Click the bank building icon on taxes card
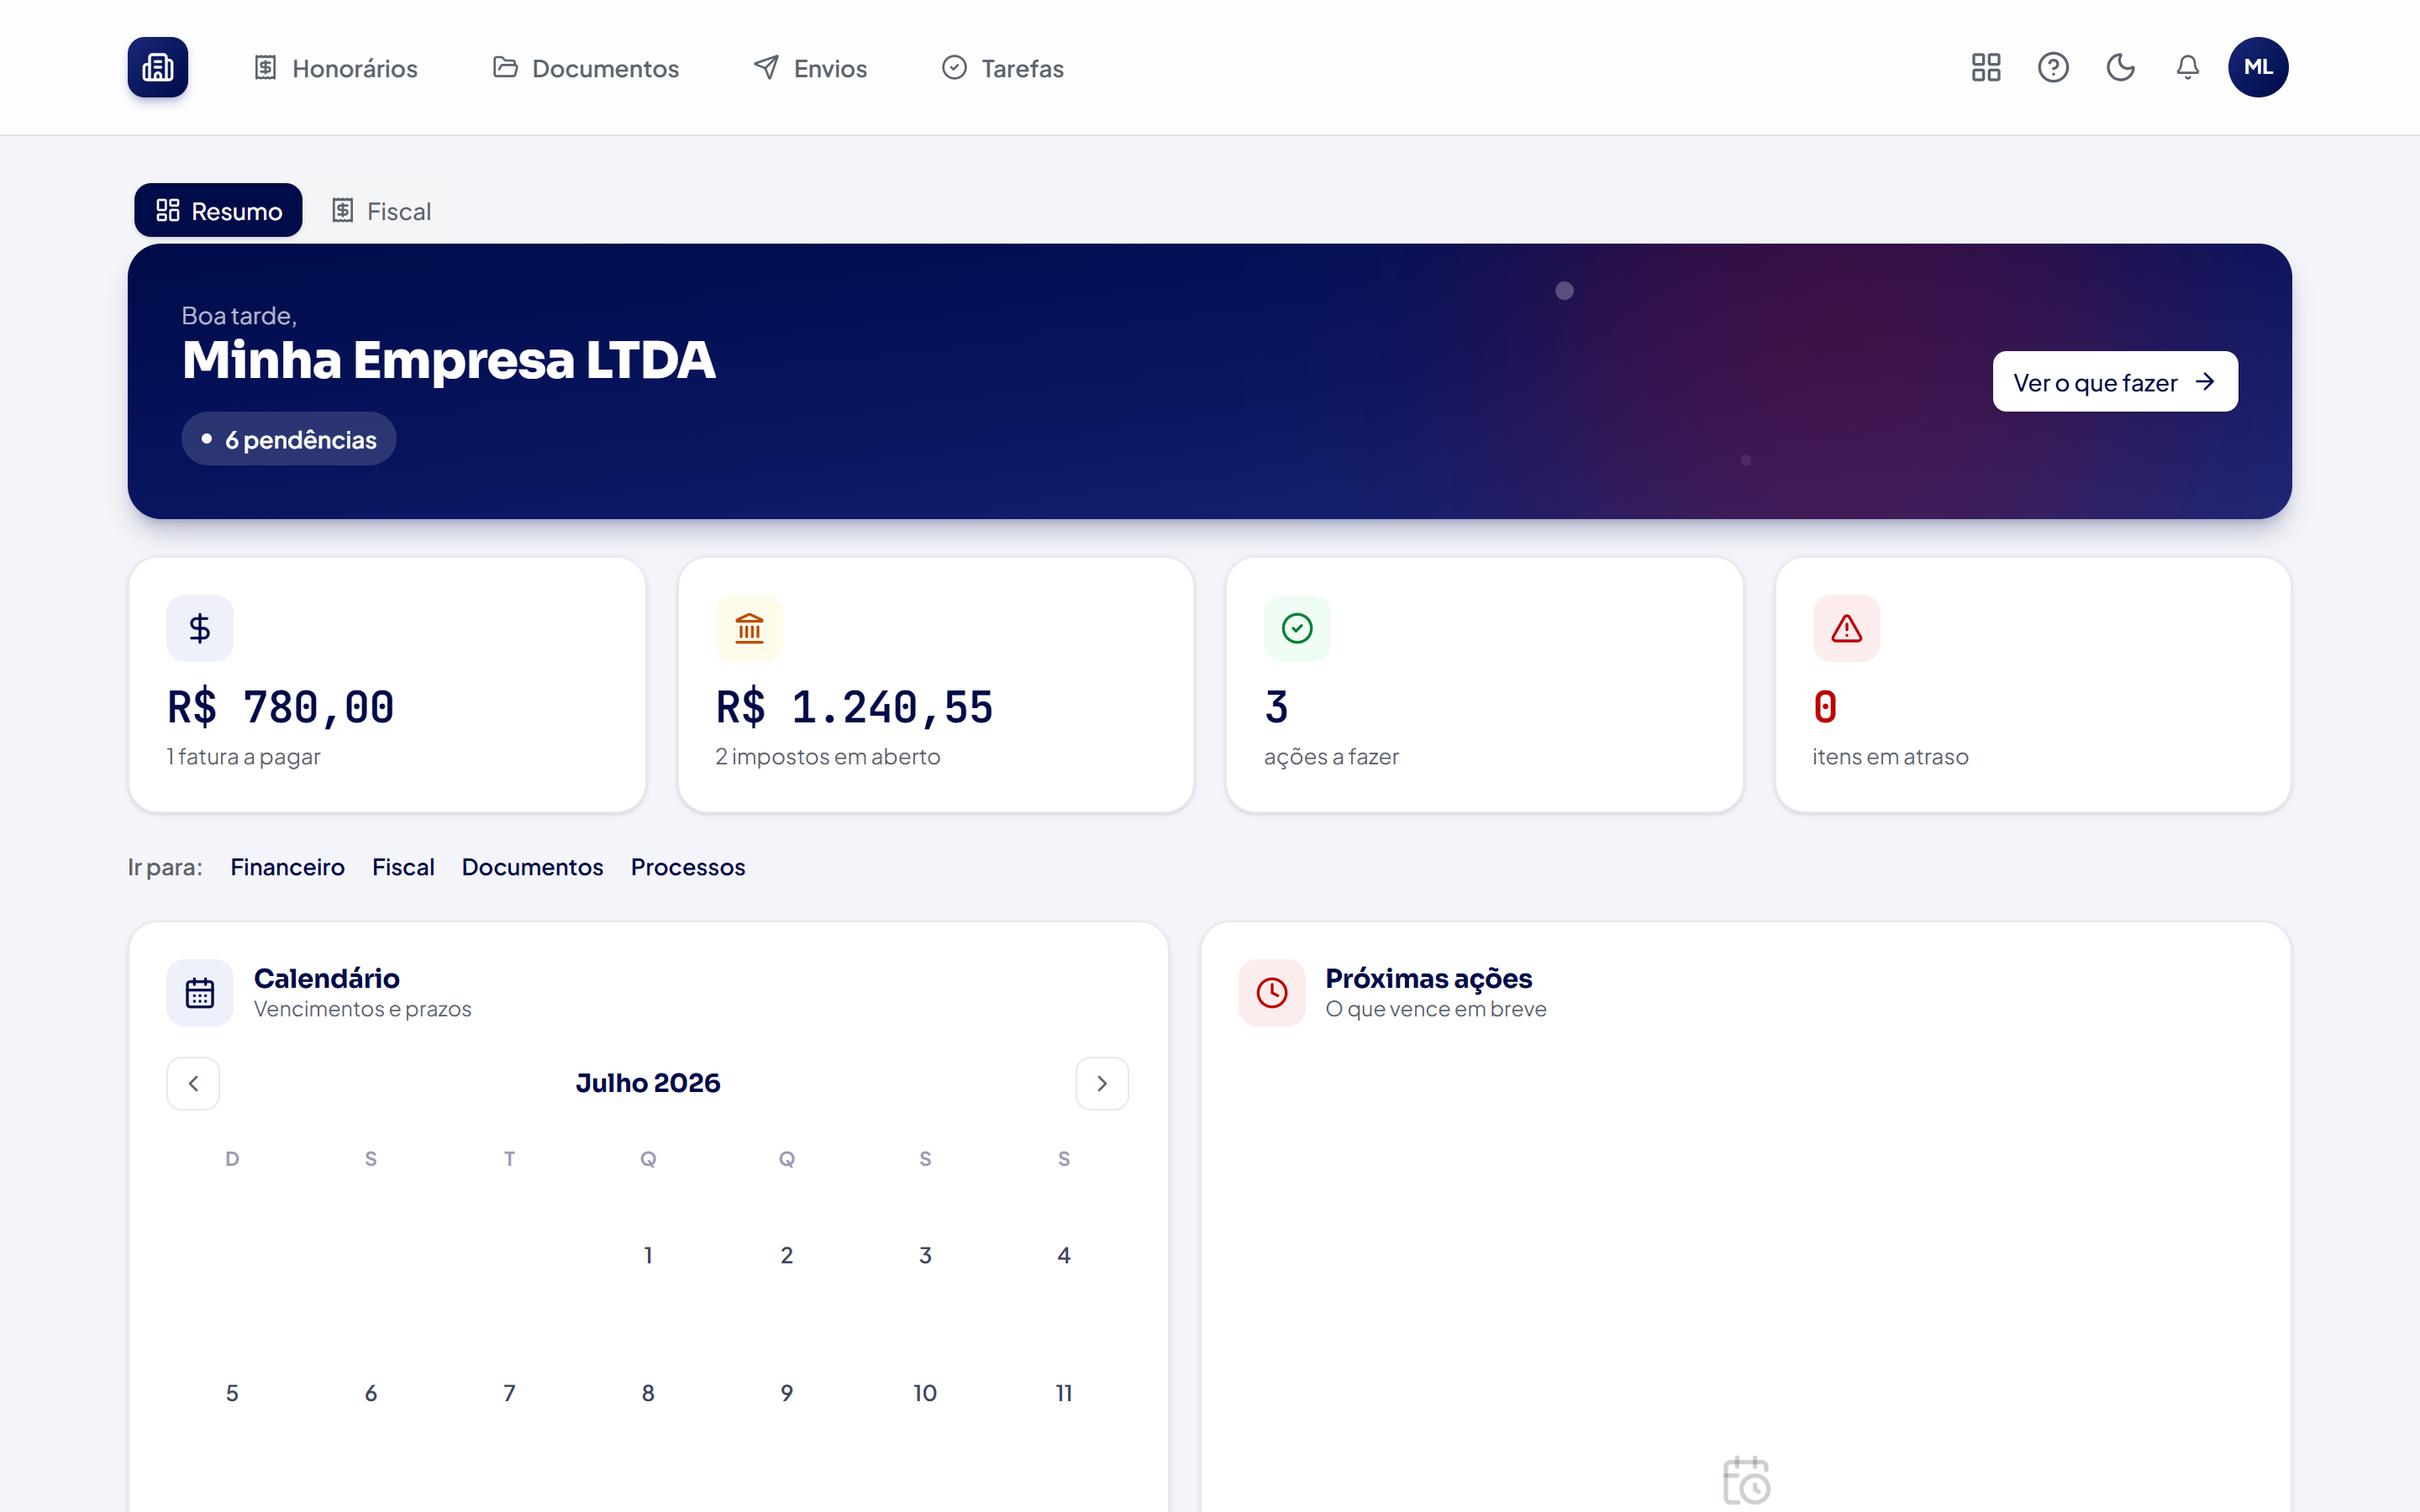The width and height of the screenshot is (2420, 1512). (749, 628)
